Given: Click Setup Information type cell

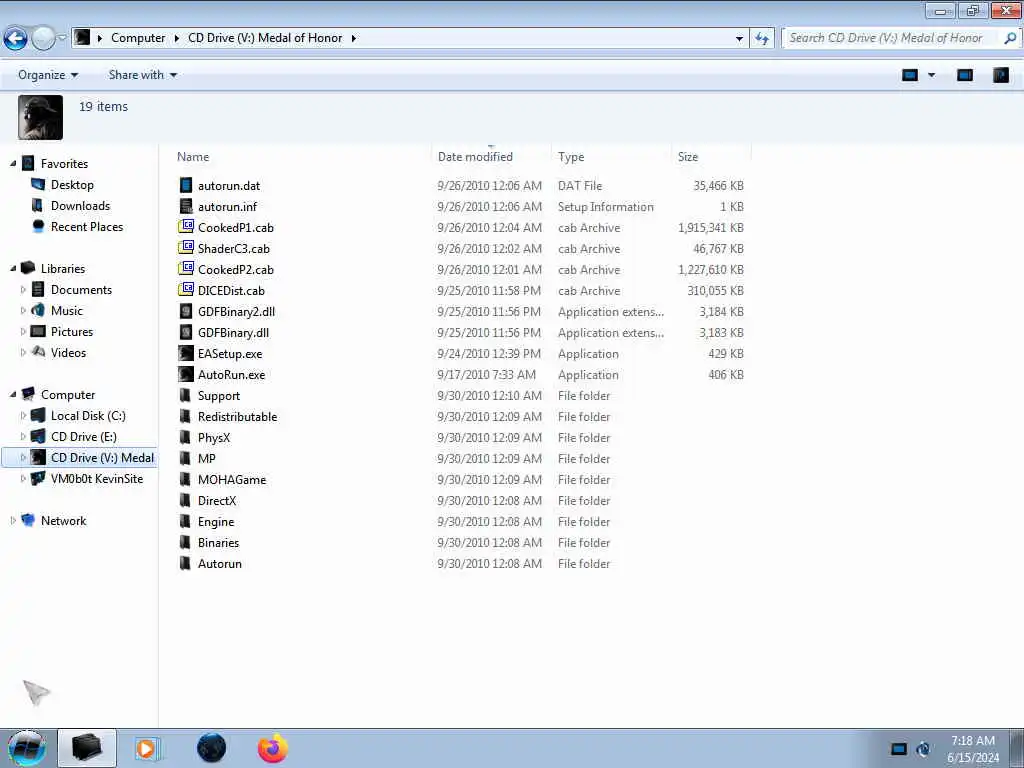Looking at the screenshot, I should 605,207.
